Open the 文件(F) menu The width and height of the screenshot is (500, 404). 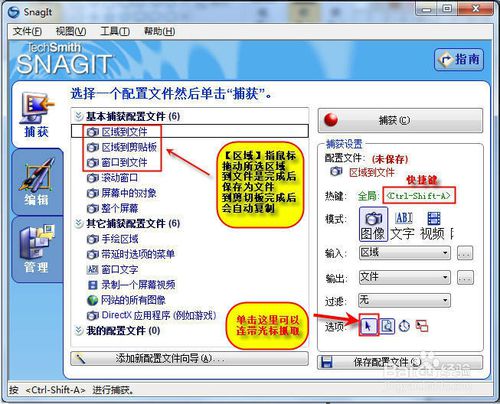27,31
